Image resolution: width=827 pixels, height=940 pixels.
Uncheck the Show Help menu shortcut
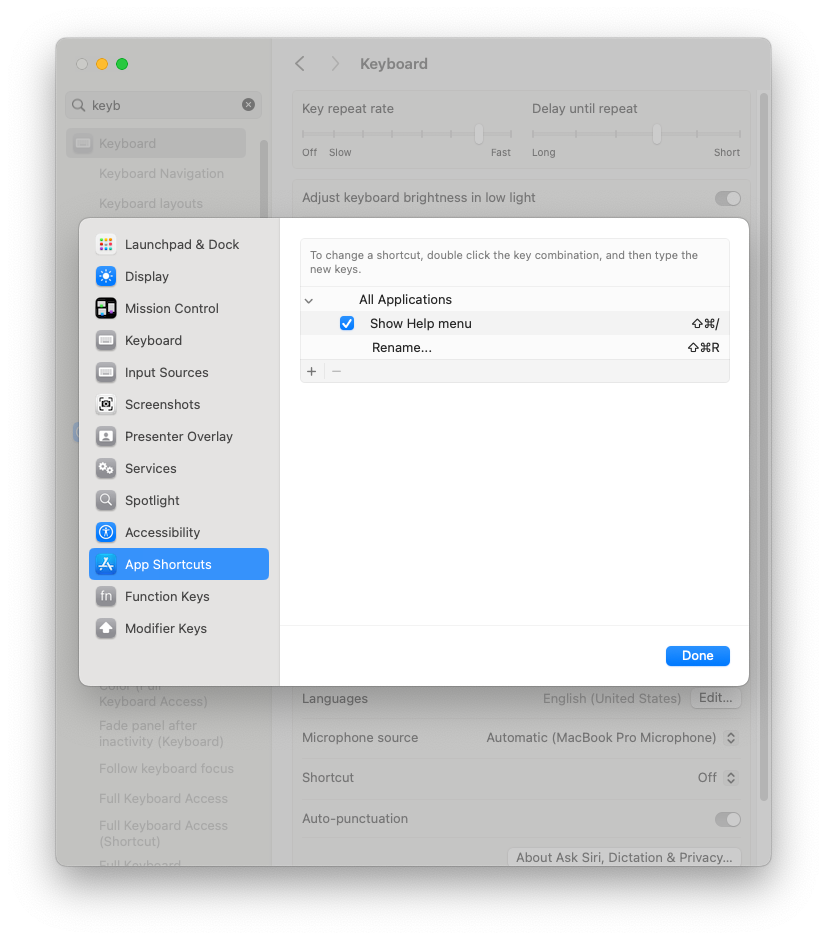coord(347,323)
